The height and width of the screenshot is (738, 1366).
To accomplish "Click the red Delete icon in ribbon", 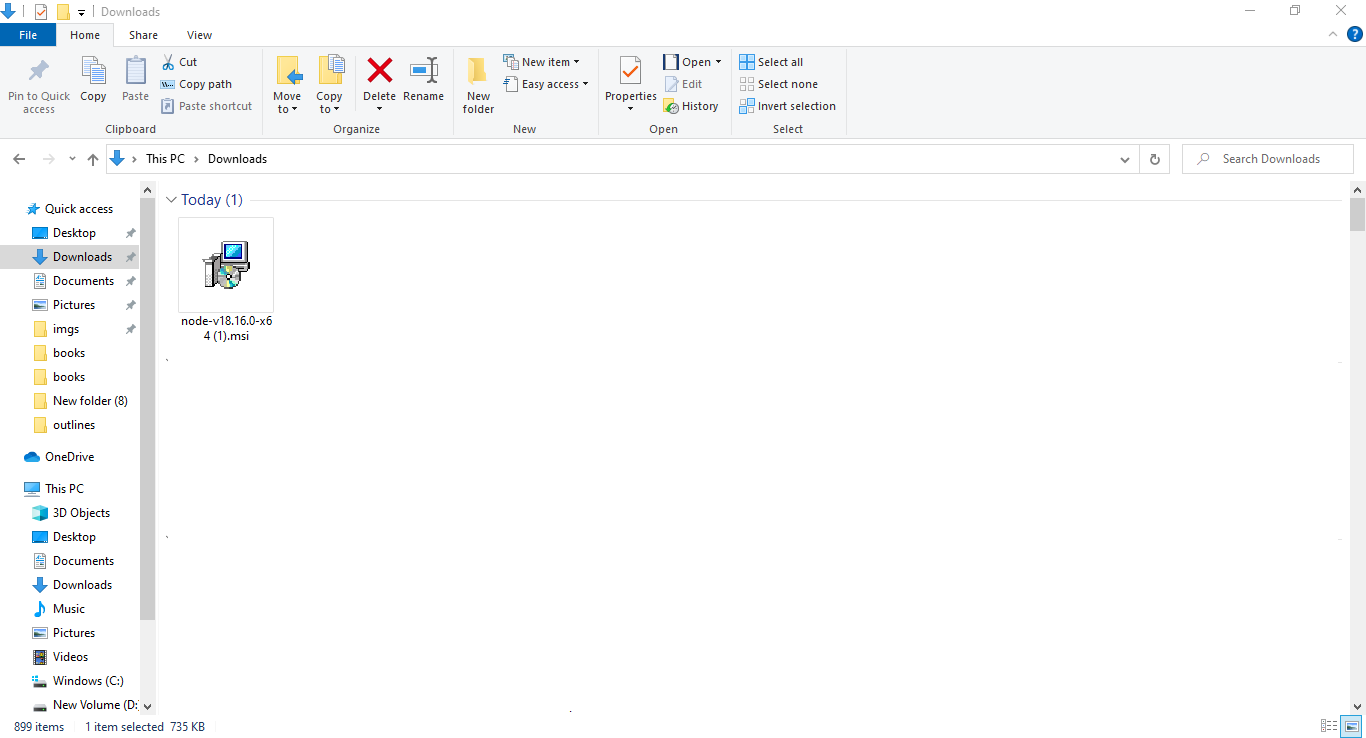I will (379, 72).
